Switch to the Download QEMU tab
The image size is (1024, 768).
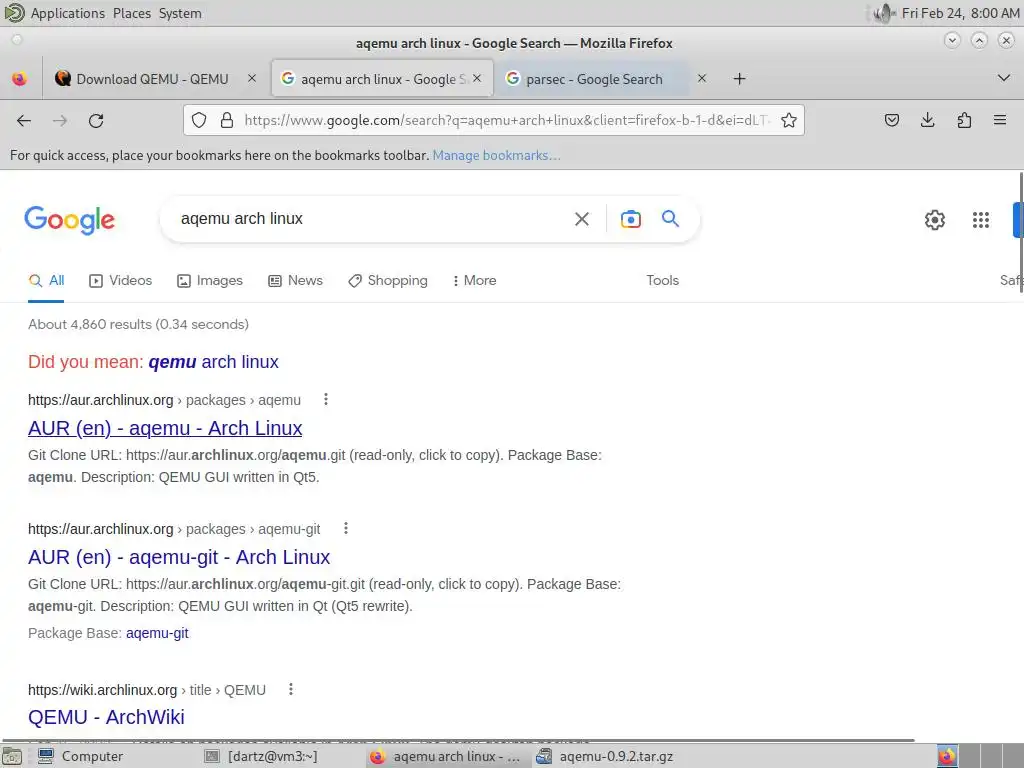[152, 79]
